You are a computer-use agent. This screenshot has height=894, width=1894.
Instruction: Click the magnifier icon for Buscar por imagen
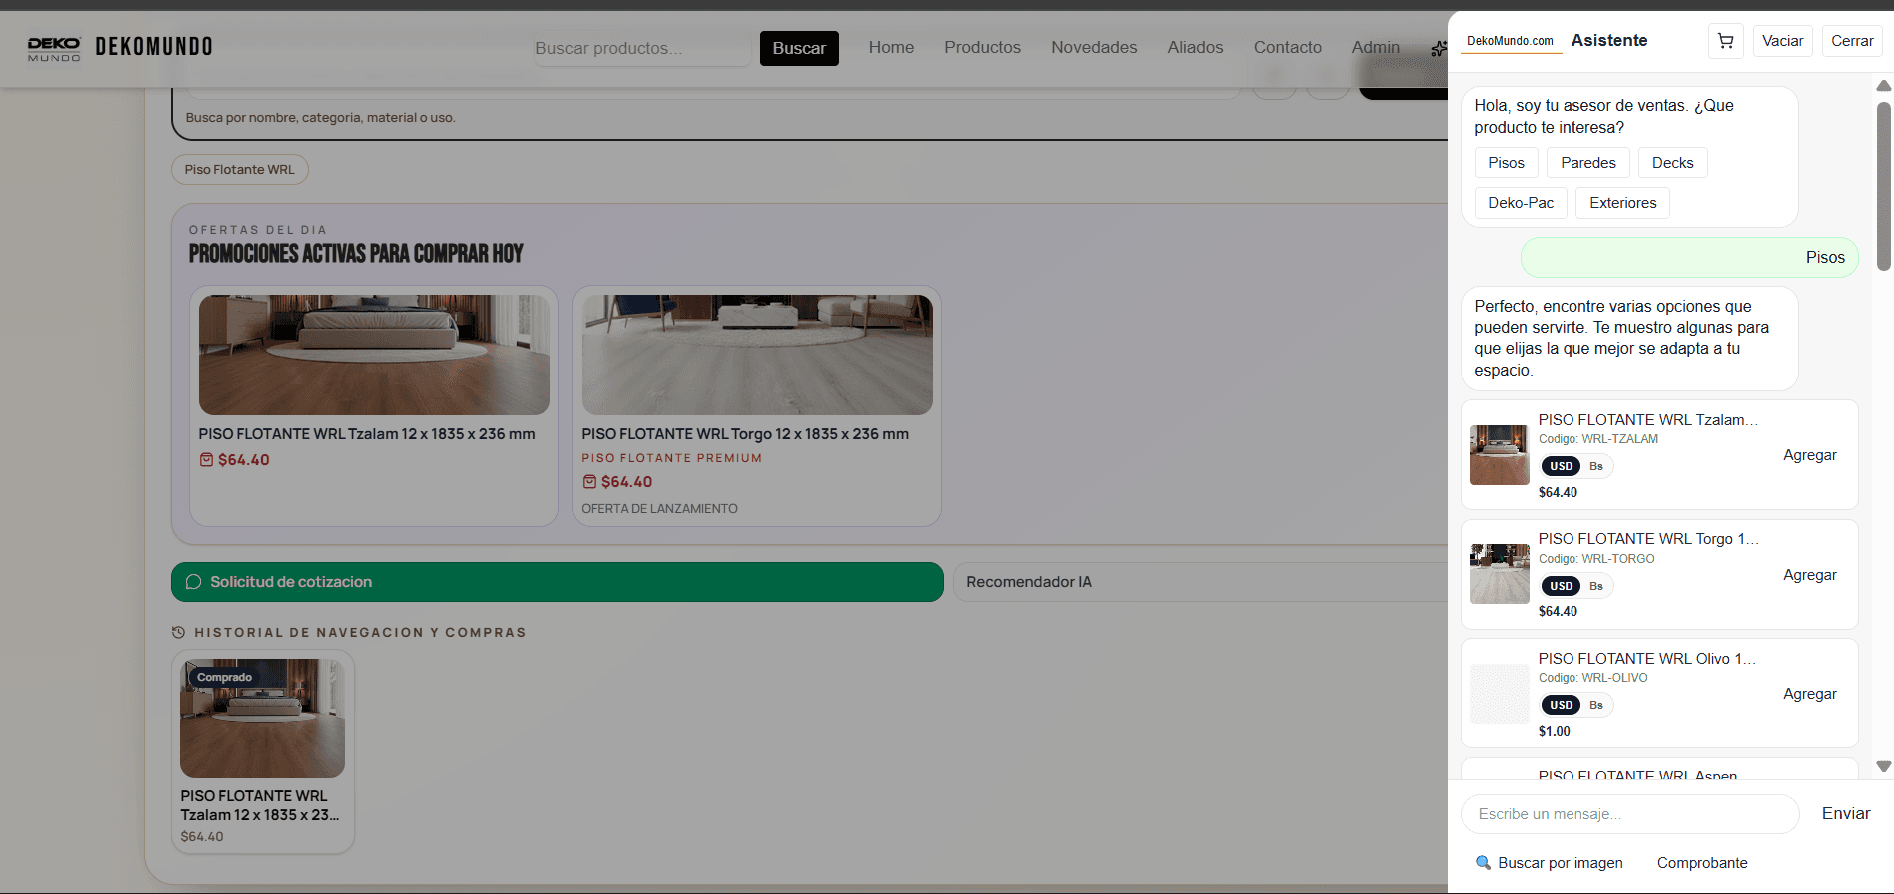pos(1483,863)
